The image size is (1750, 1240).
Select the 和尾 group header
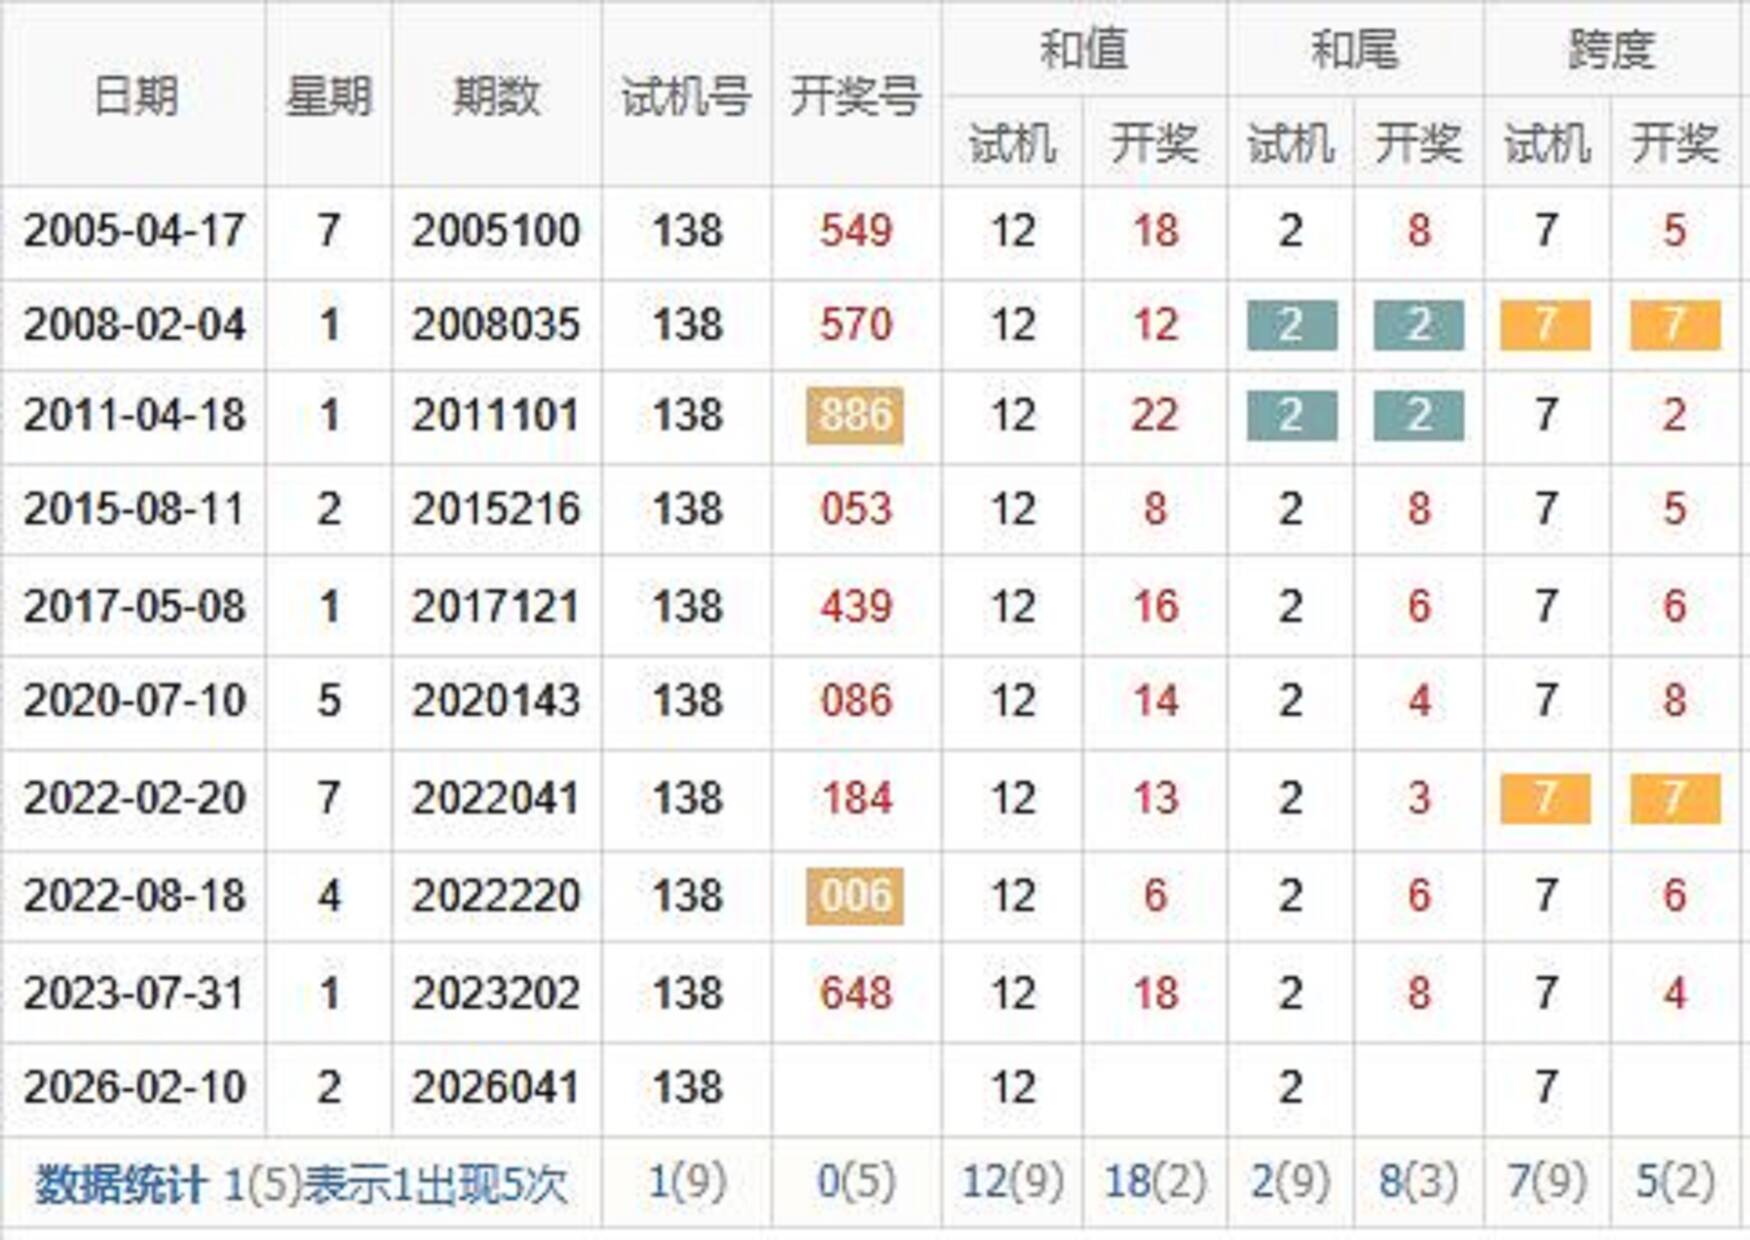click(x=1354, y=49)
